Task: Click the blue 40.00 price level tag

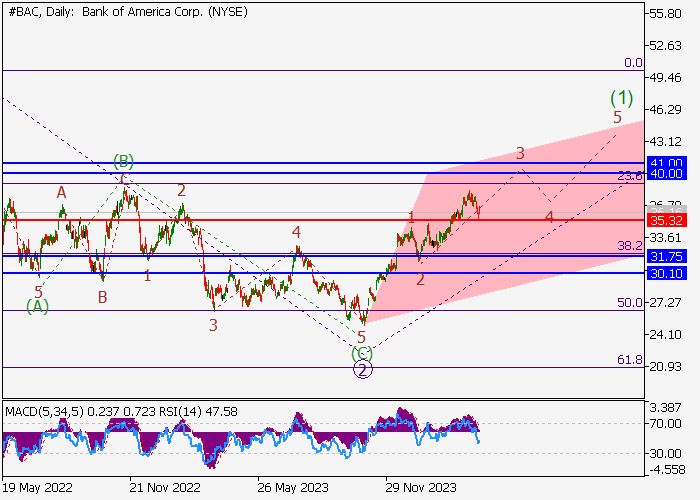Action: point(666,173)
